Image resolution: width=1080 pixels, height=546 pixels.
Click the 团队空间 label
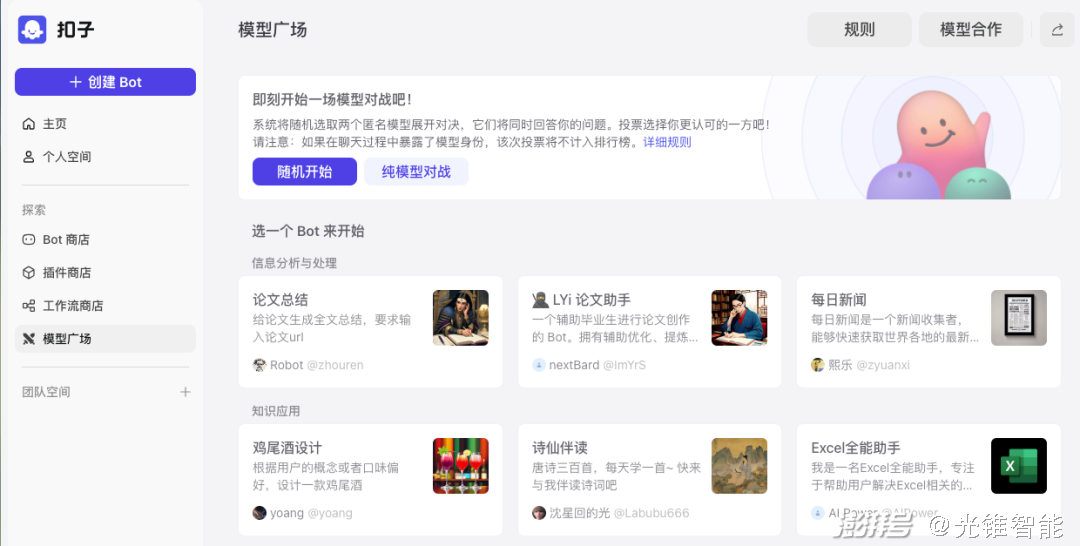(46, 392)
